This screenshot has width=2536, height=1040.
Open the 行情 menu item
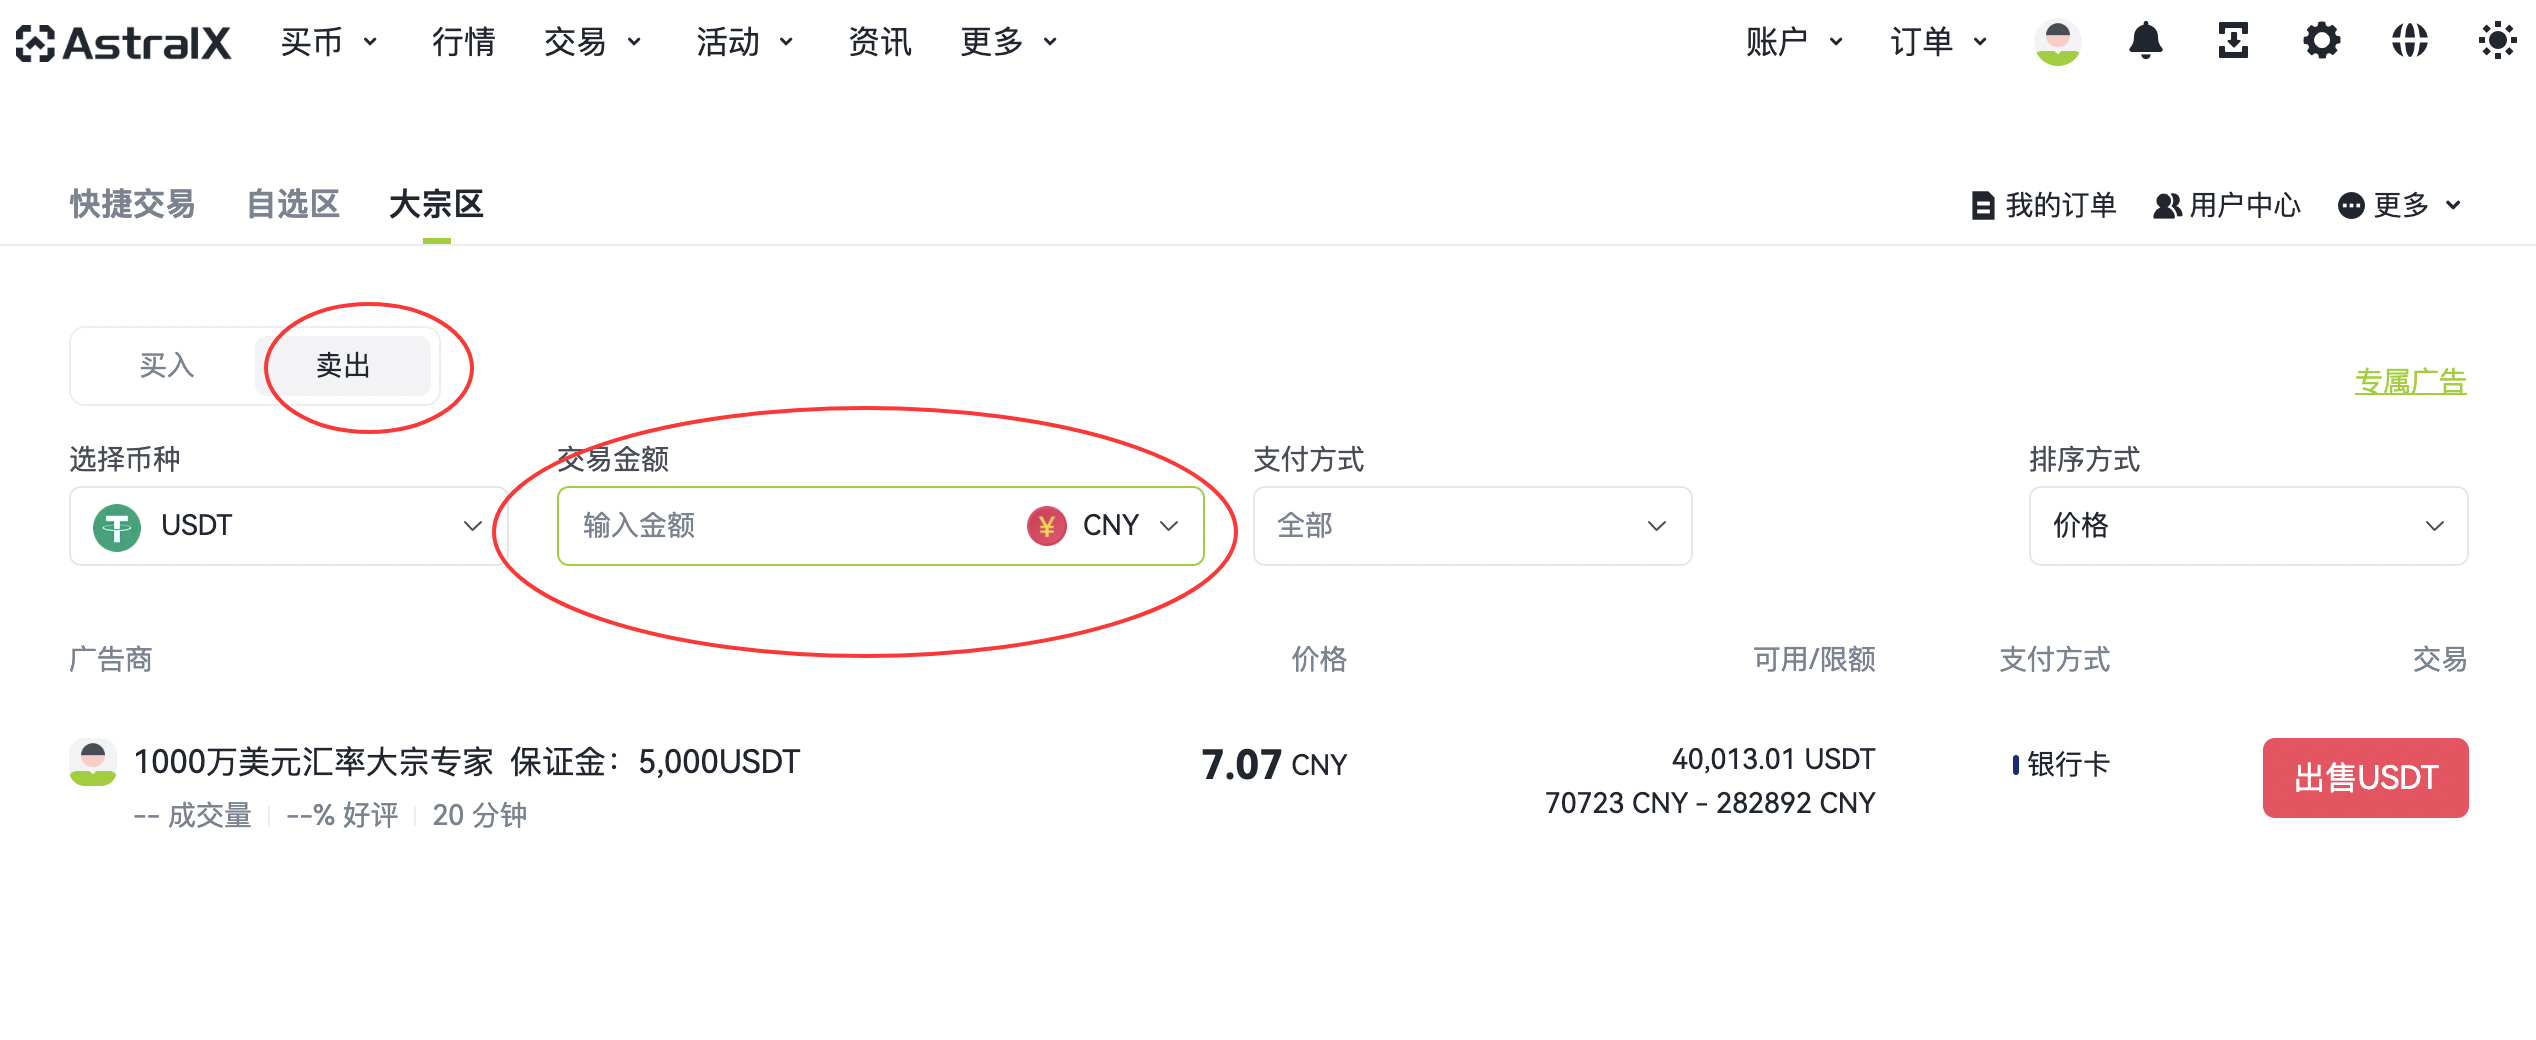(x=463, y=42)
